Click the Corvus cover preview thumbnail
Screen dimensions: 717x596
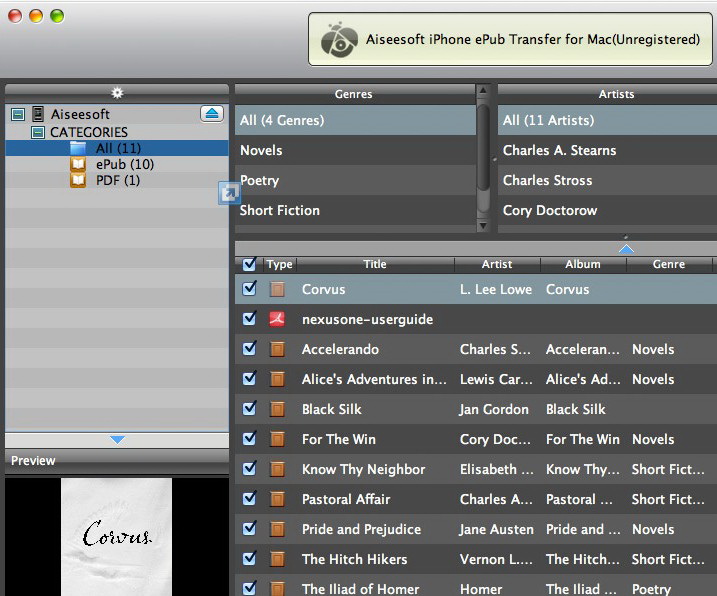coord(117,536)
